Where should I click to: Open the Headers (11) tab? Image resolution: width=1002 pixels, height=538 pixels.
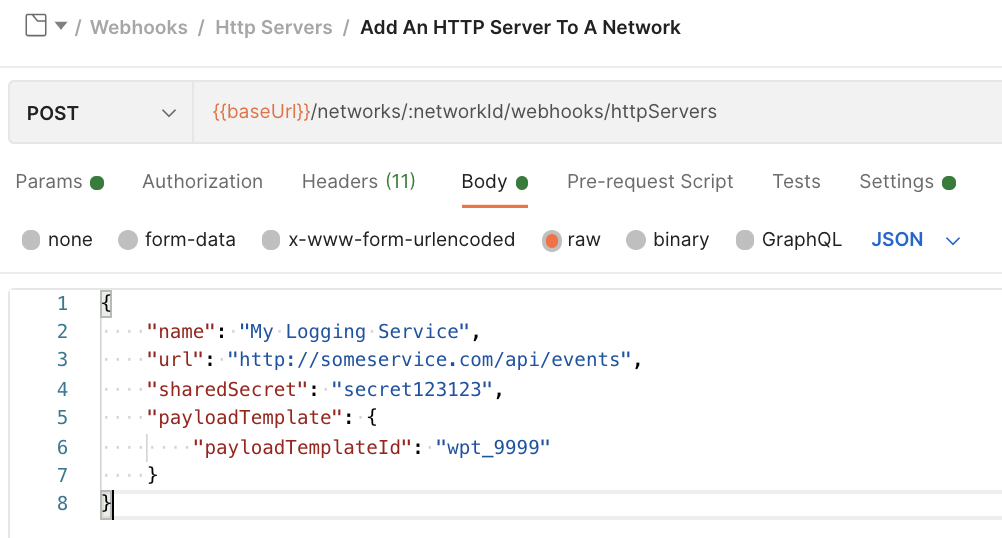click(358, 182)
